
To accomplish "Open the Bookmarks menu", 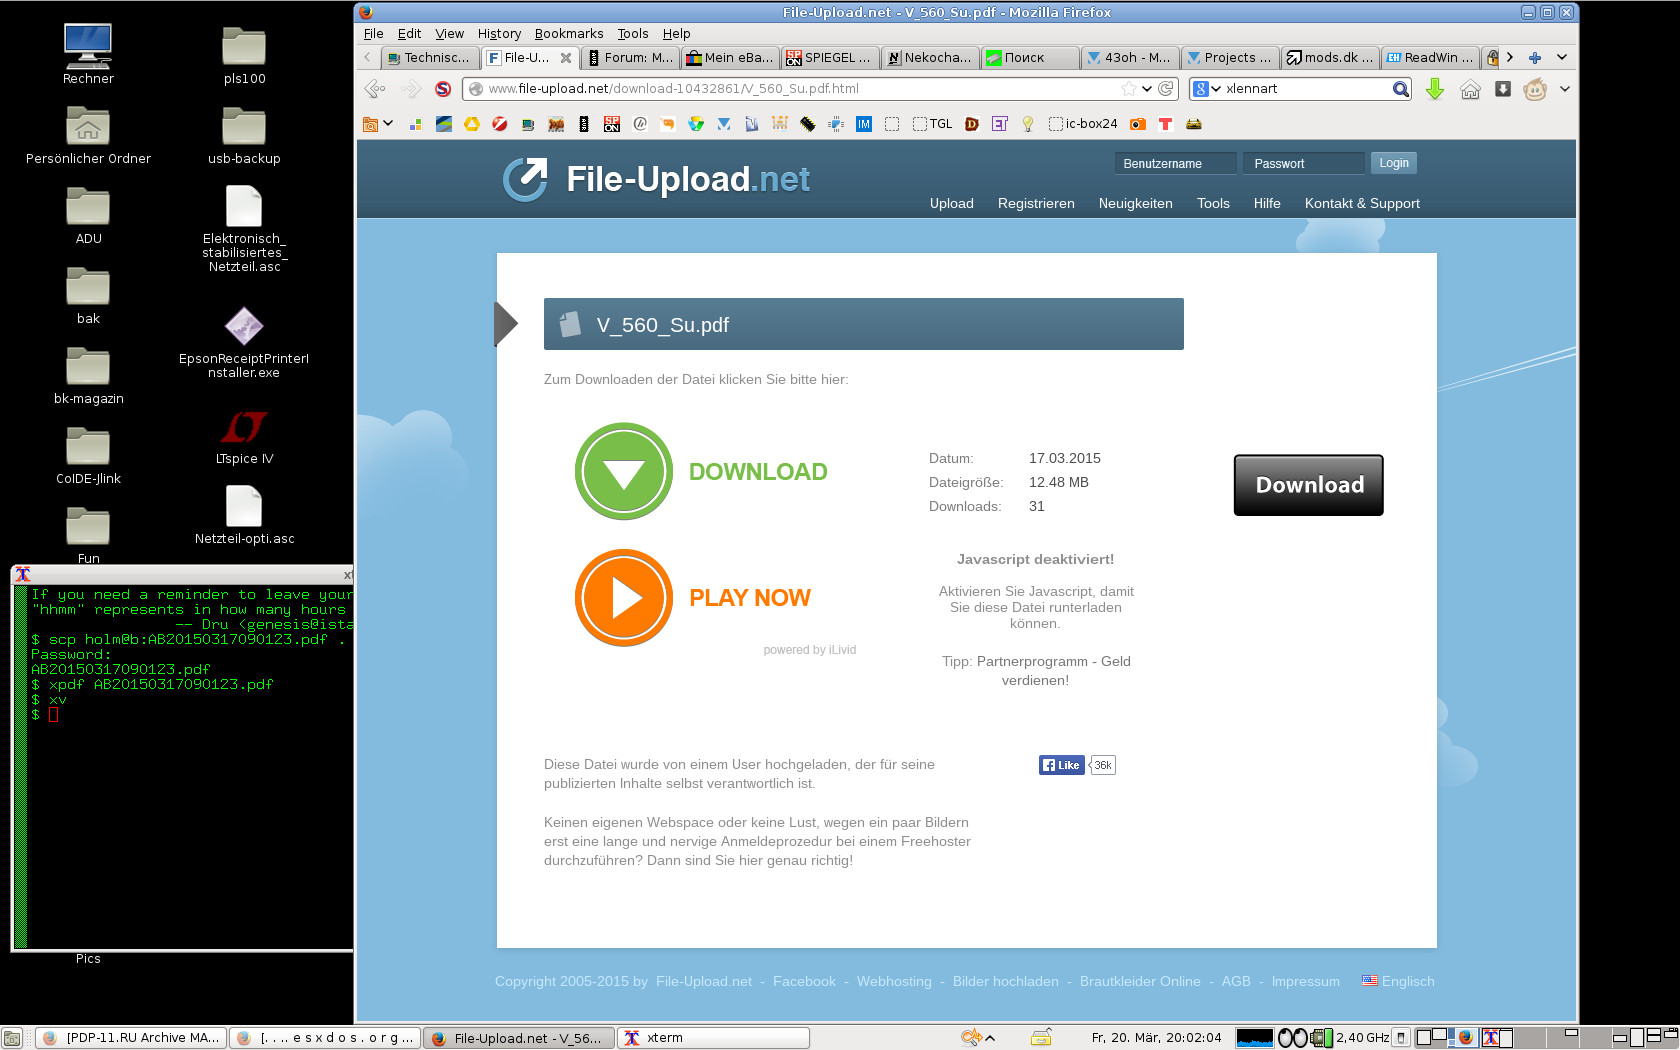I will tap(568, 34).
